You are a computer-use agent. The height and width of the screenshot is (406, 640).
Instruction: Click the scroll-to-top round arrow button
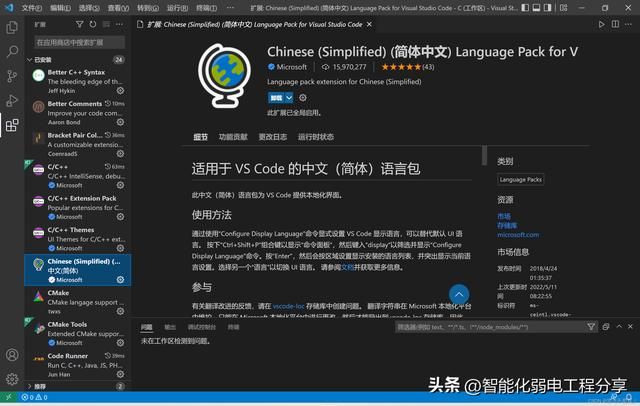coord(459,295)
